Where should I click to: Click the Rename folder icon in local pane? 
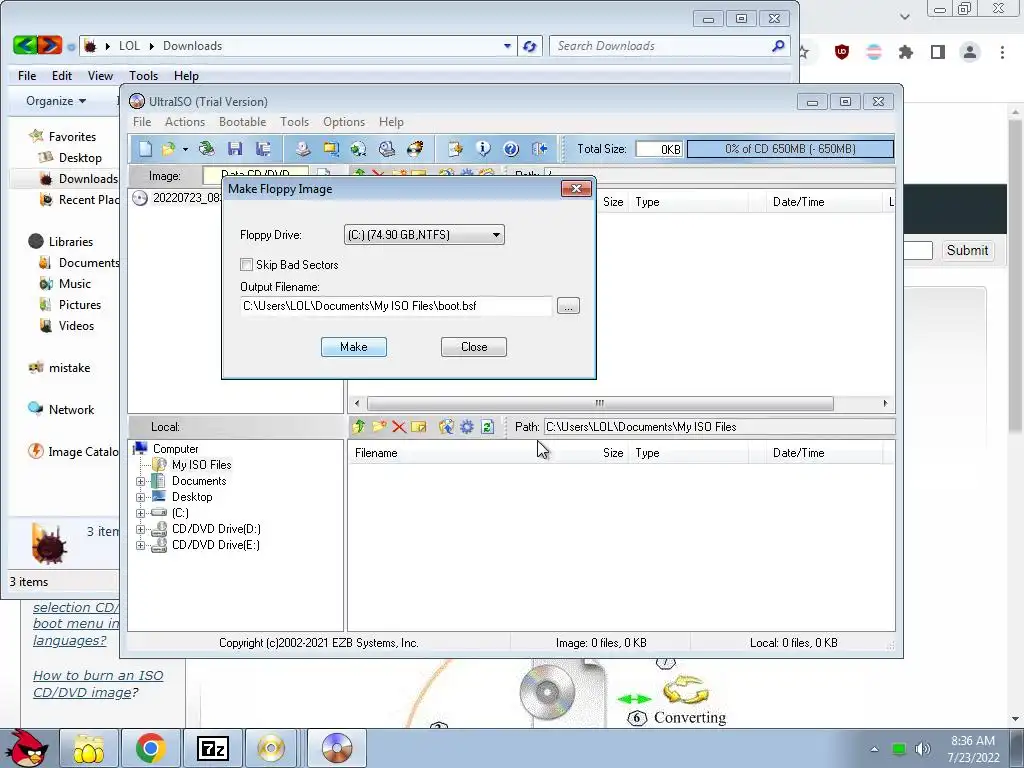pos(419,427)
